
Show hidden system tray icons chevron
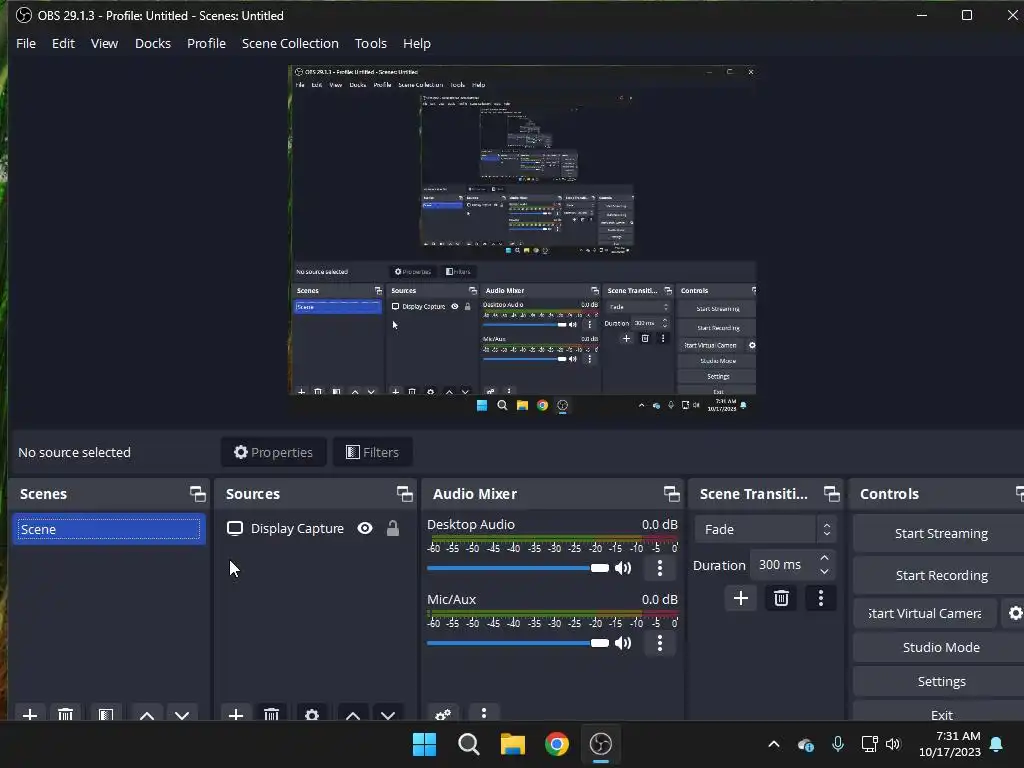tap(774, 744)
